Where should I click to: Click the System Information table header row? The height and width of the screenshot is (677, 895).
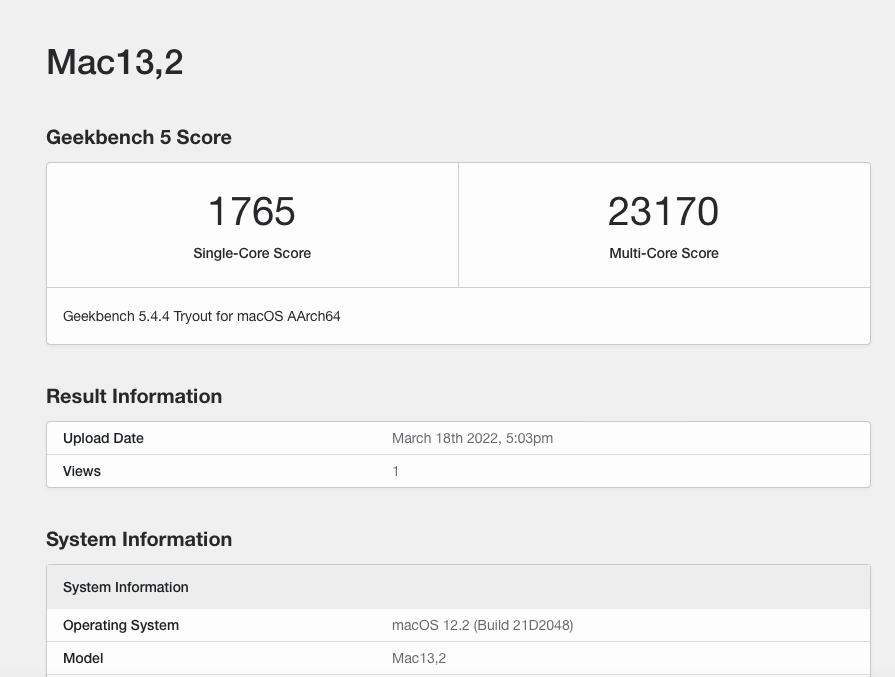(x=458, y=587)
